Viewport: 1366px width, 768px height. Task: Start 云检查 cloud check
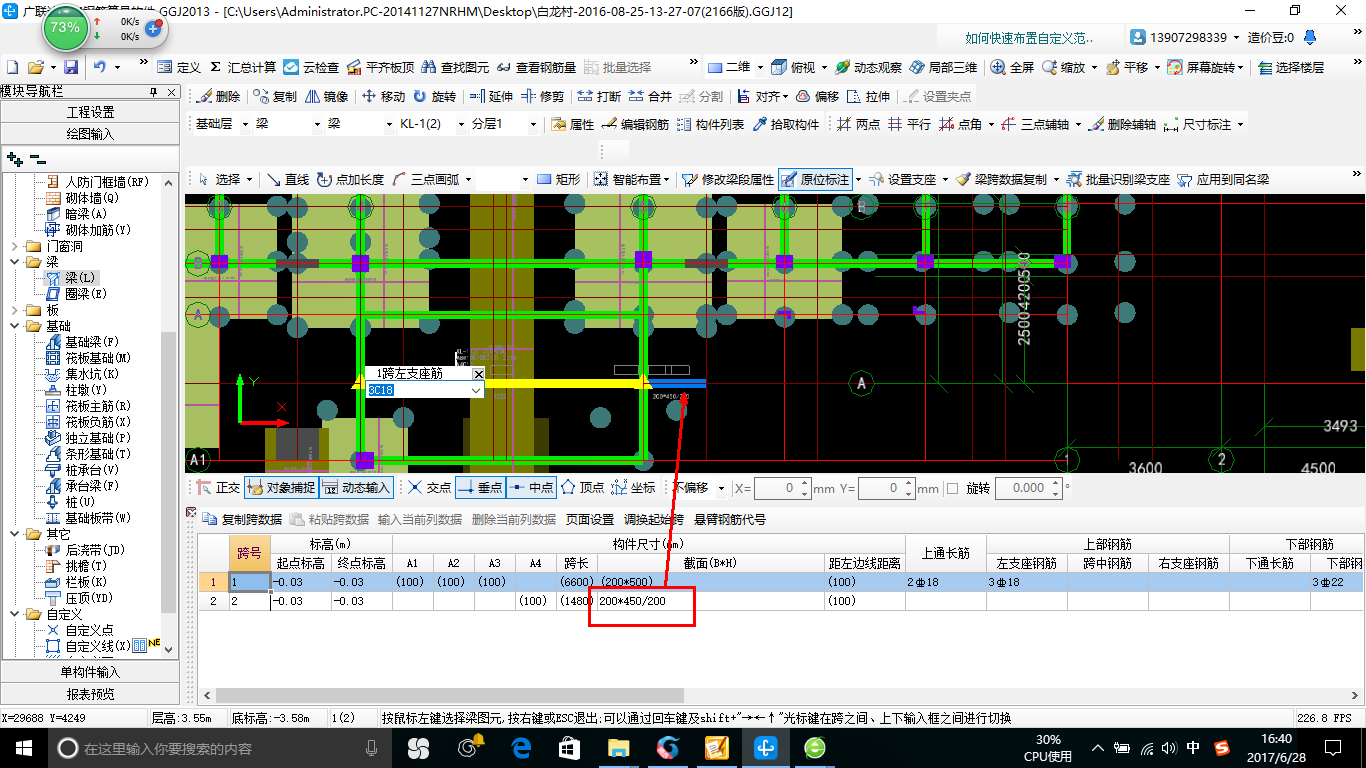[311, 67]
